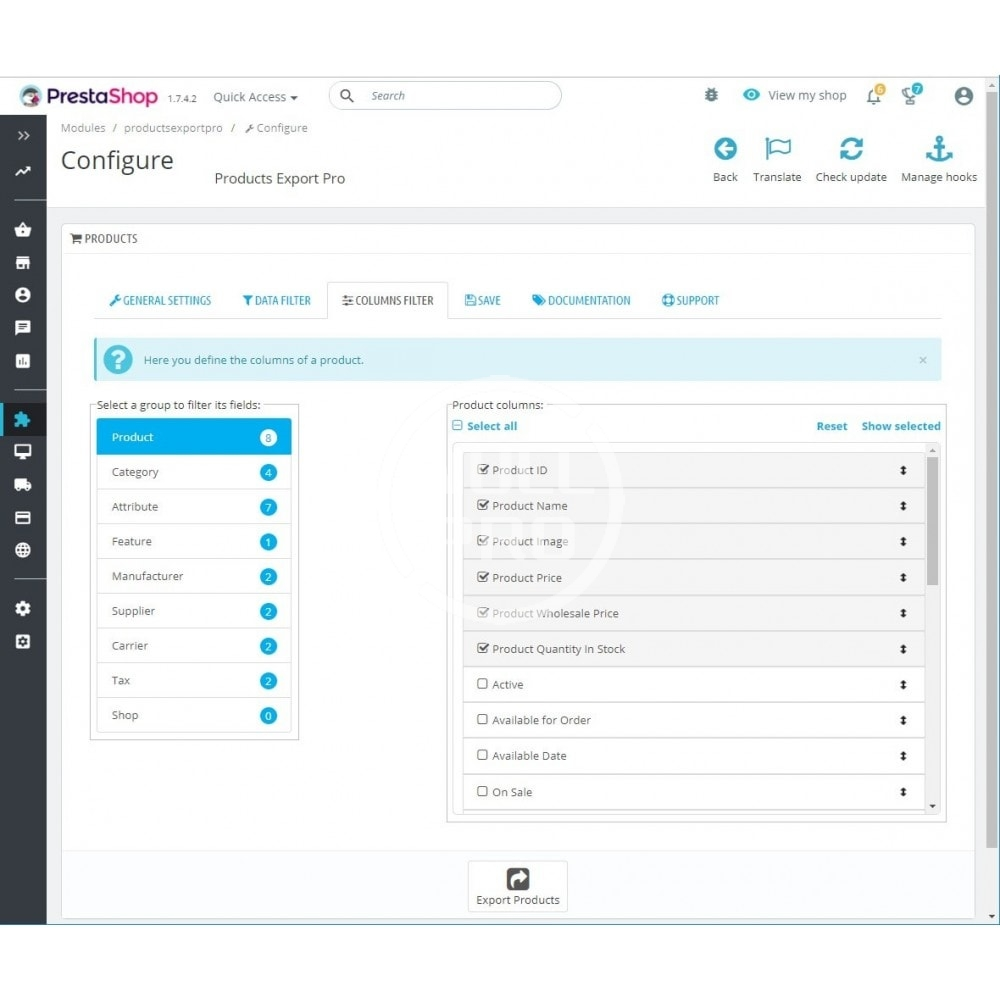1000x1000 pixels.
Task: Open Modules puzzle icon in sidebar
Action: [23, 419]
